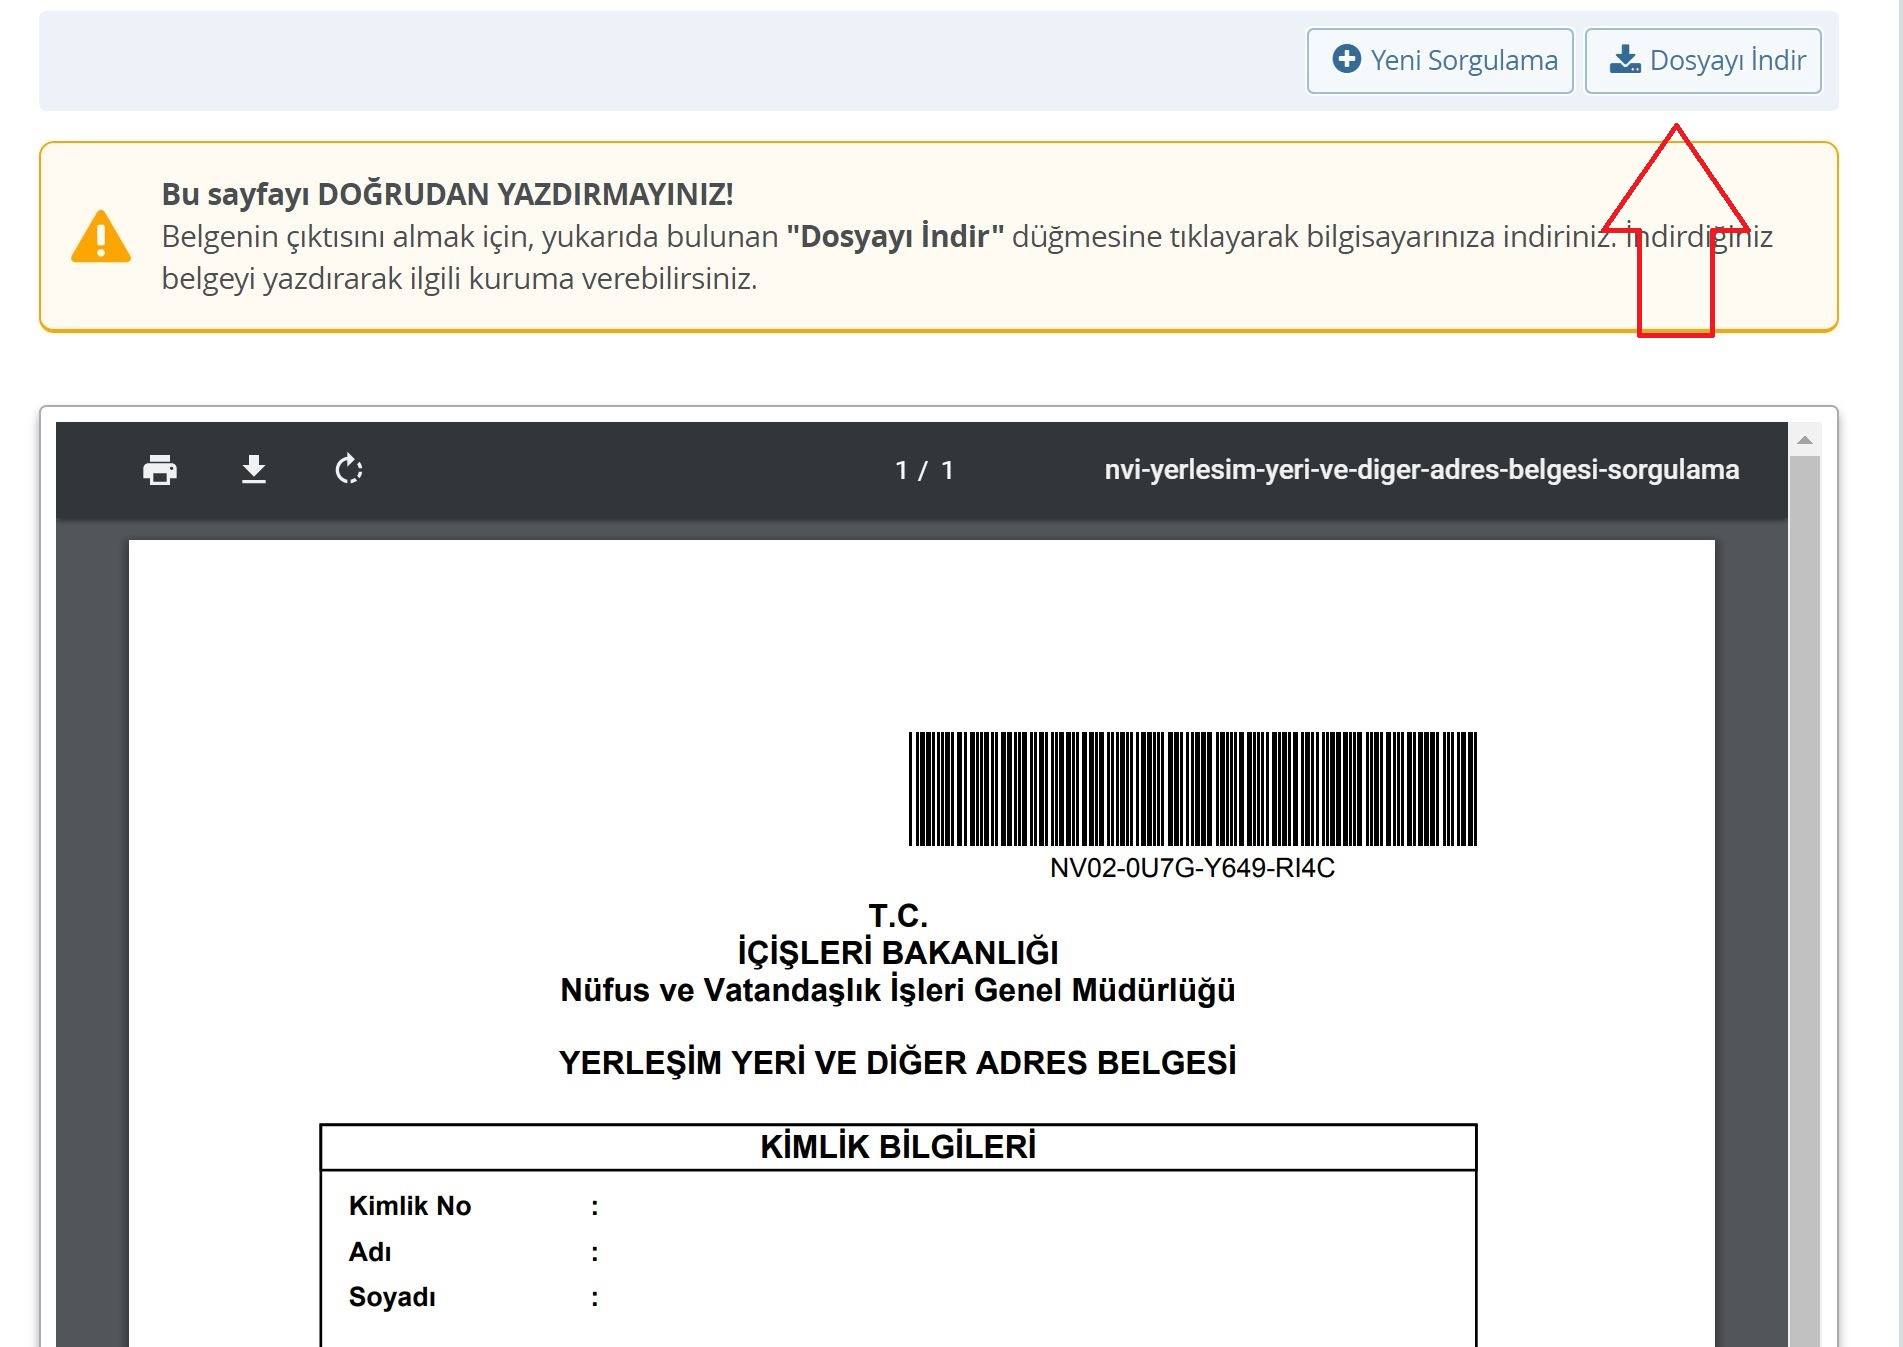Click the document barcode image
This screenshot has width=1903, height=1347.
pos(1192,789)
